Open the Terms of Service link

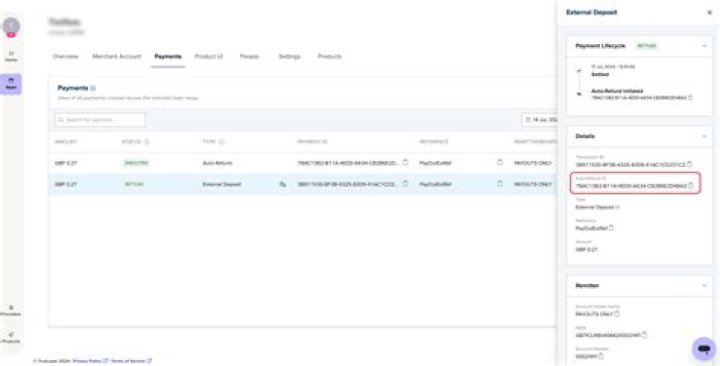coord(131,361)
